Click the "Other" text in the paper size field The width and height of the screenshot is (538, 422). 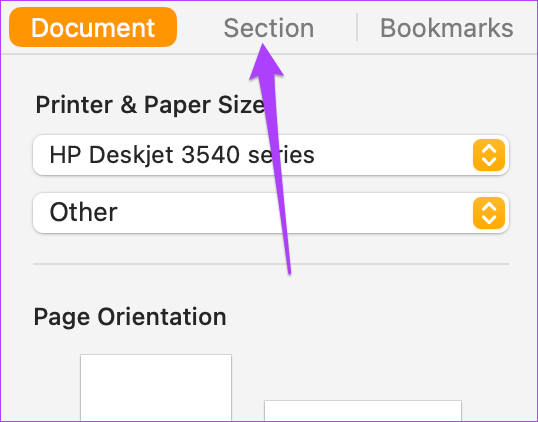pos(83,213)
